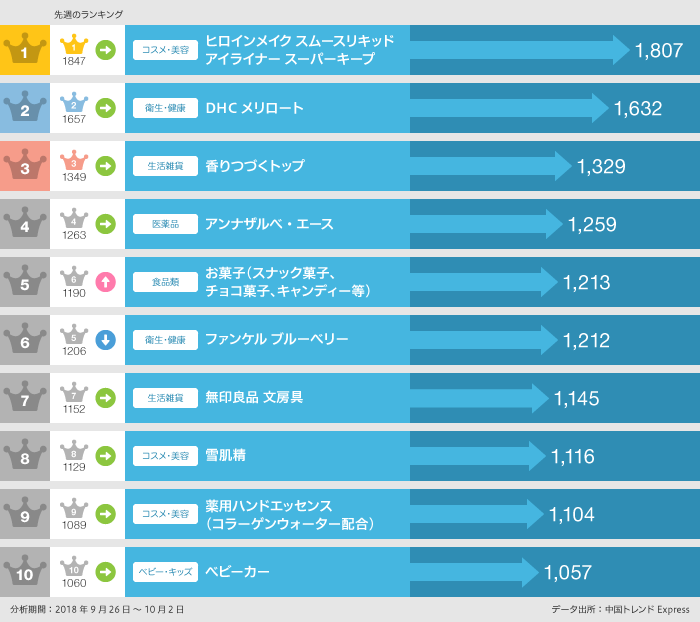Click the gray rank 7 crown icon
Screen dimensions: 700x622
click(25, 398)
